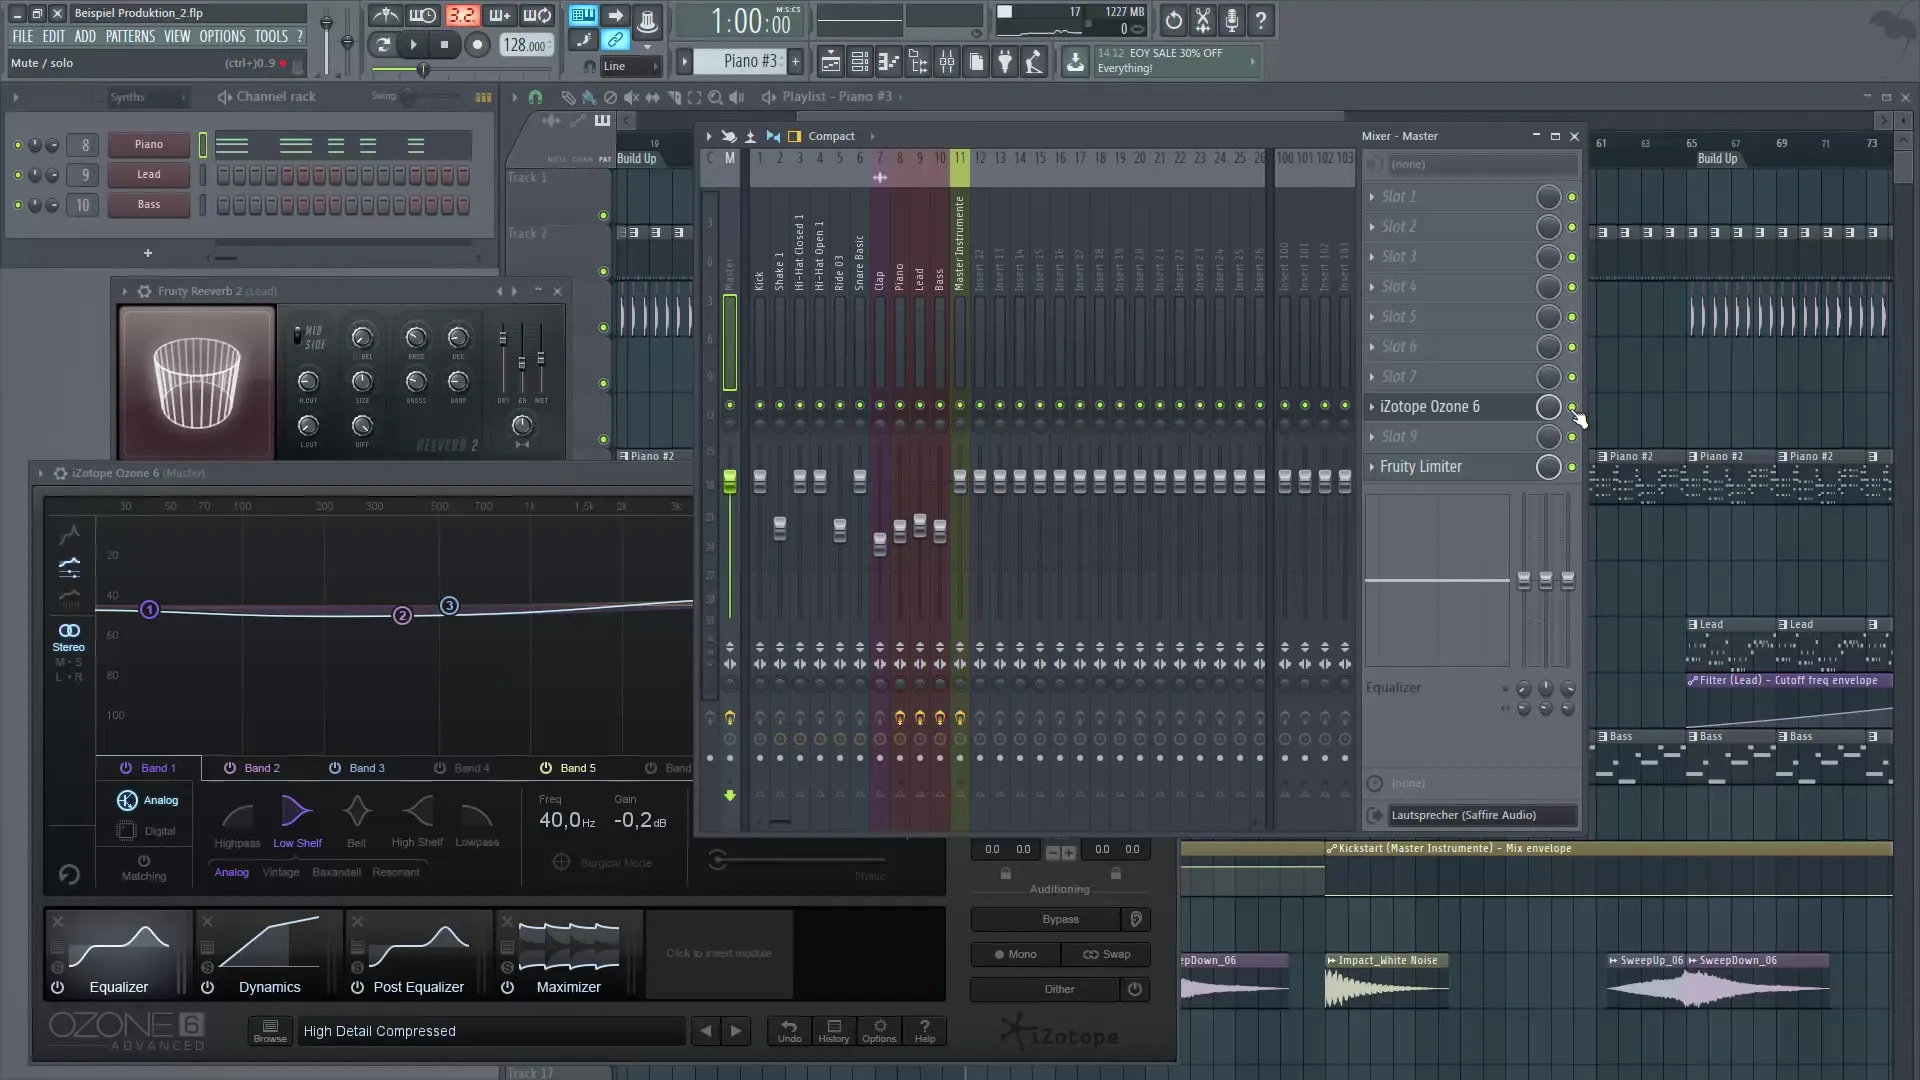
Task: Click the Bypass button in Ozone
Action: pyautogui.click(x=1060, y=918)
